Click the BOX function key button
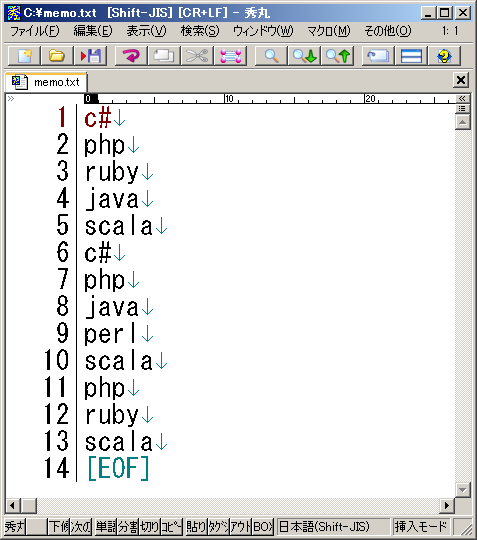The width and height of the screenshot is (477, 540). (x=263, y=527)
